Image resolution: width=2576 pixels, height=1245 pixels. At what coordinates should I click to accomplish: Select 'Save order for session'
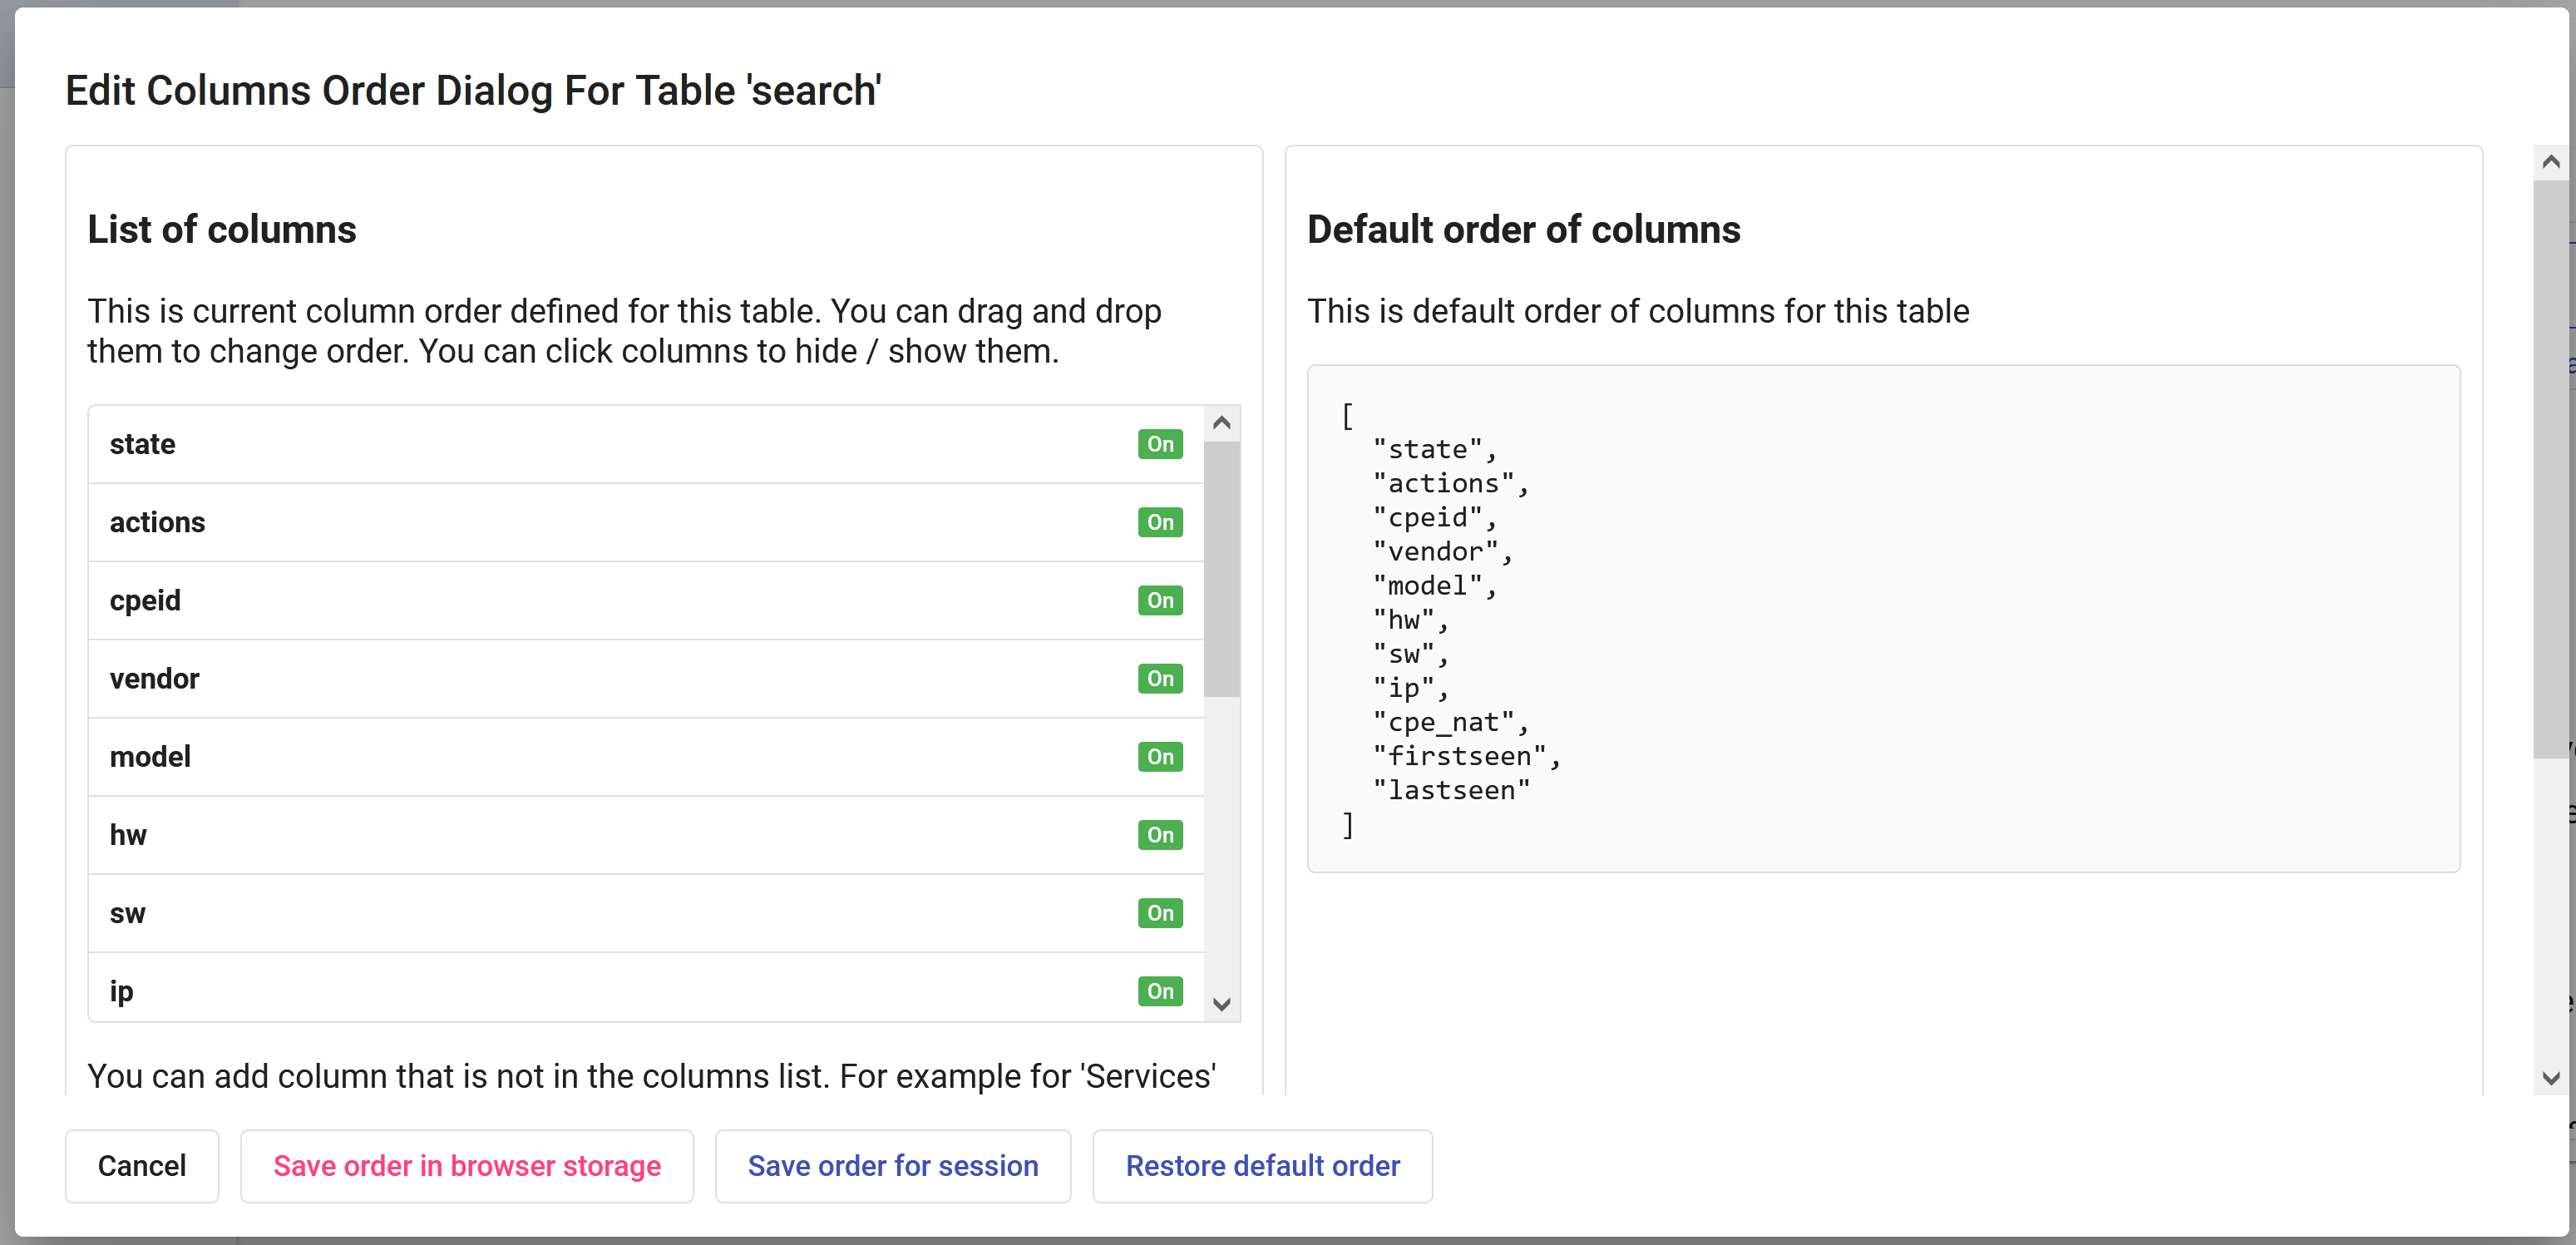click(x=893, y=1166)
